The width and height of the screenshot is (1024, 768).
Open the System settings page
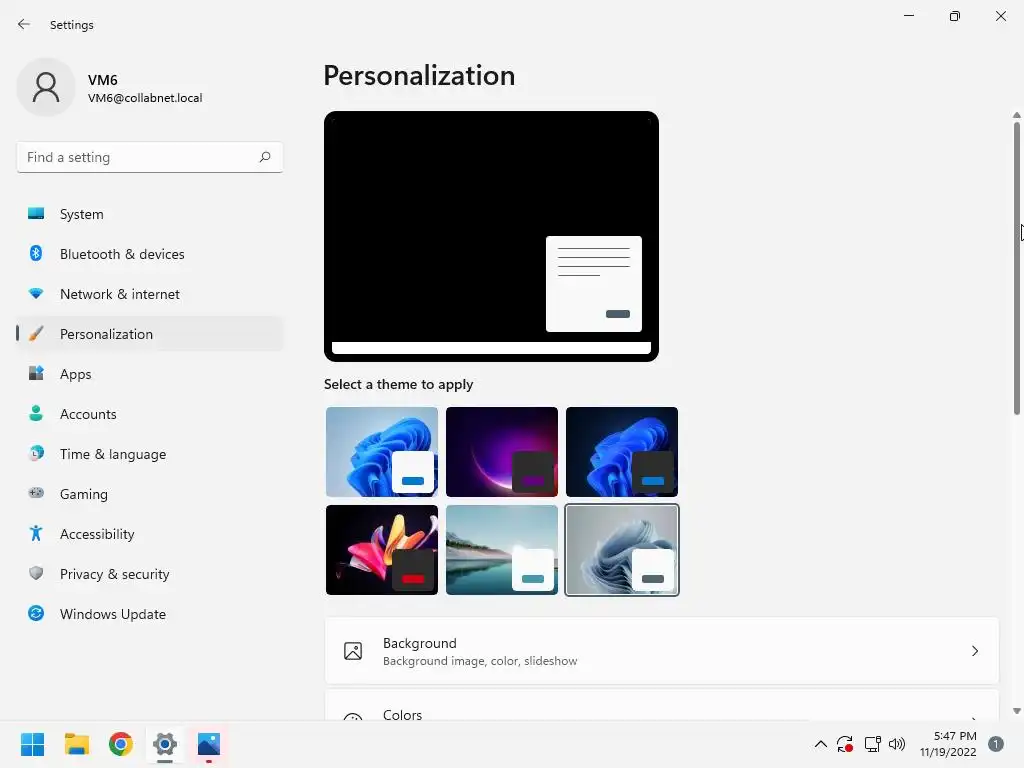[x=150, y=214]
